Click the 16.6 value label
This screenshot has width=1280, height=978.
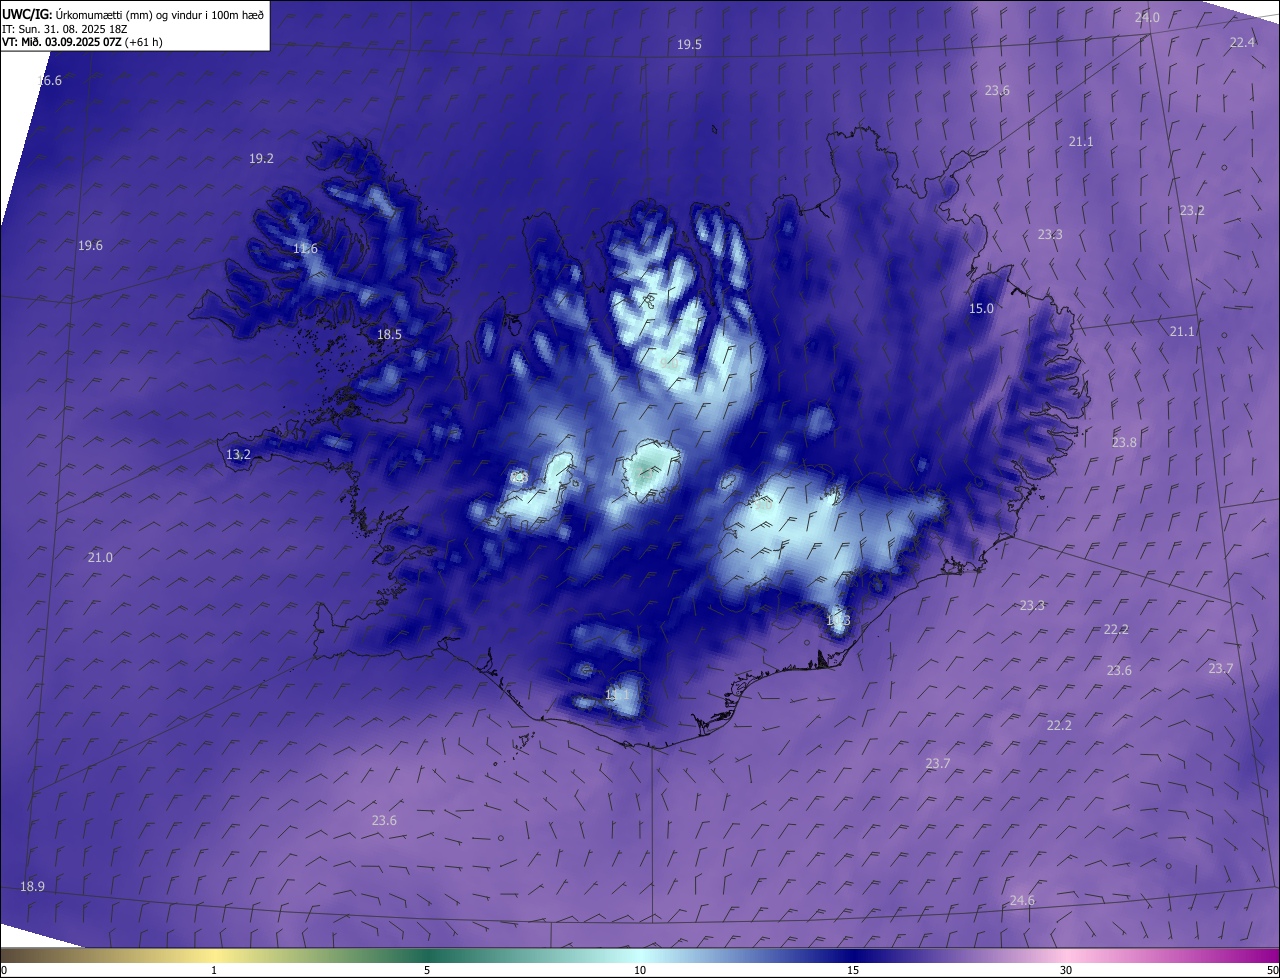(x=49, y=80)
